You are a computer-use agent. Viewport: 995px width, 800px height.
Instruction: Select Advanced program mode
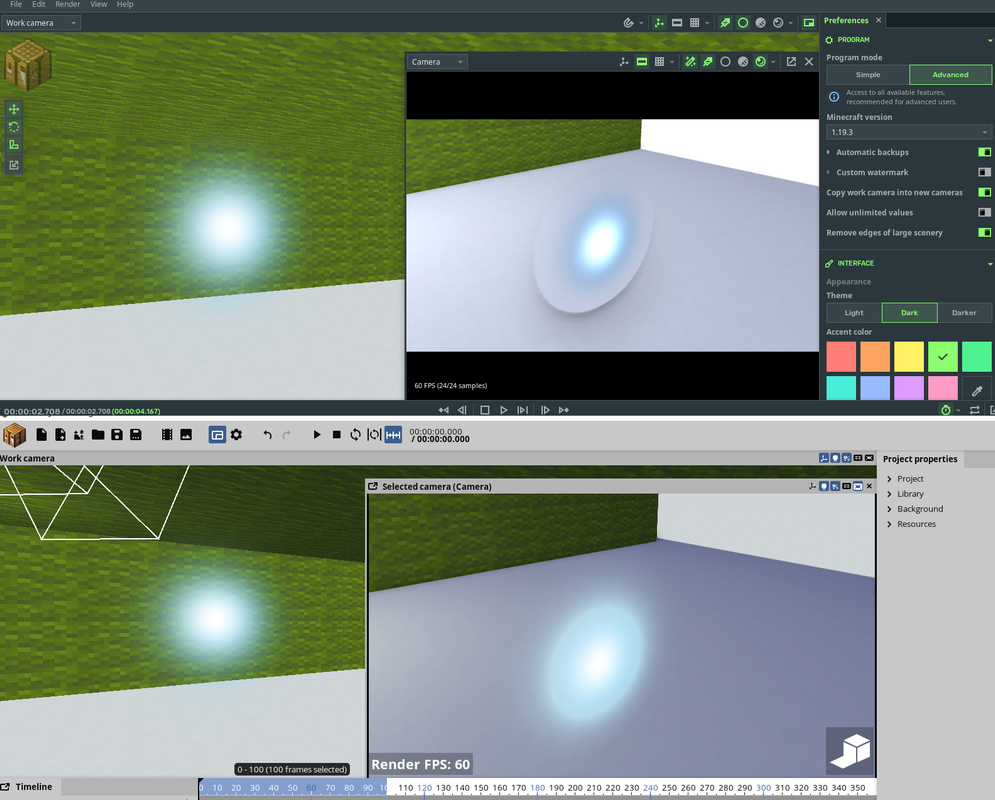coord(950,75)
